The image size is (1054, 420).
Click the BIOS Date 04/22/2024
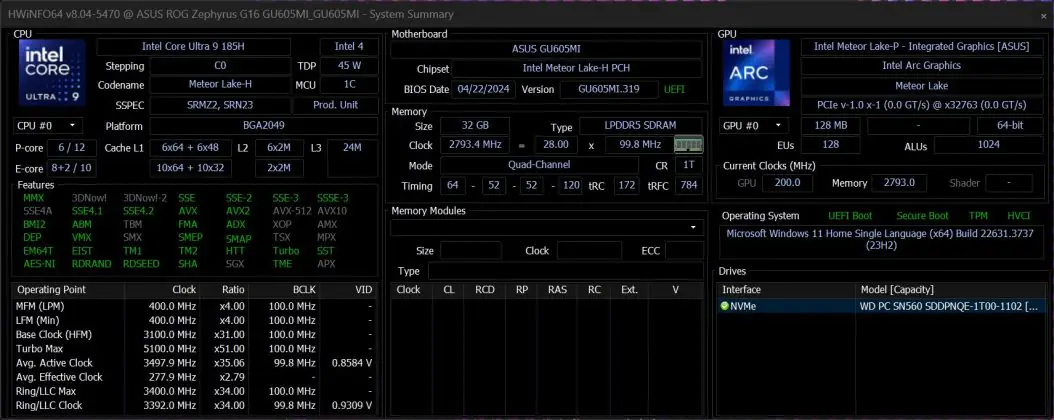point(483,89)
